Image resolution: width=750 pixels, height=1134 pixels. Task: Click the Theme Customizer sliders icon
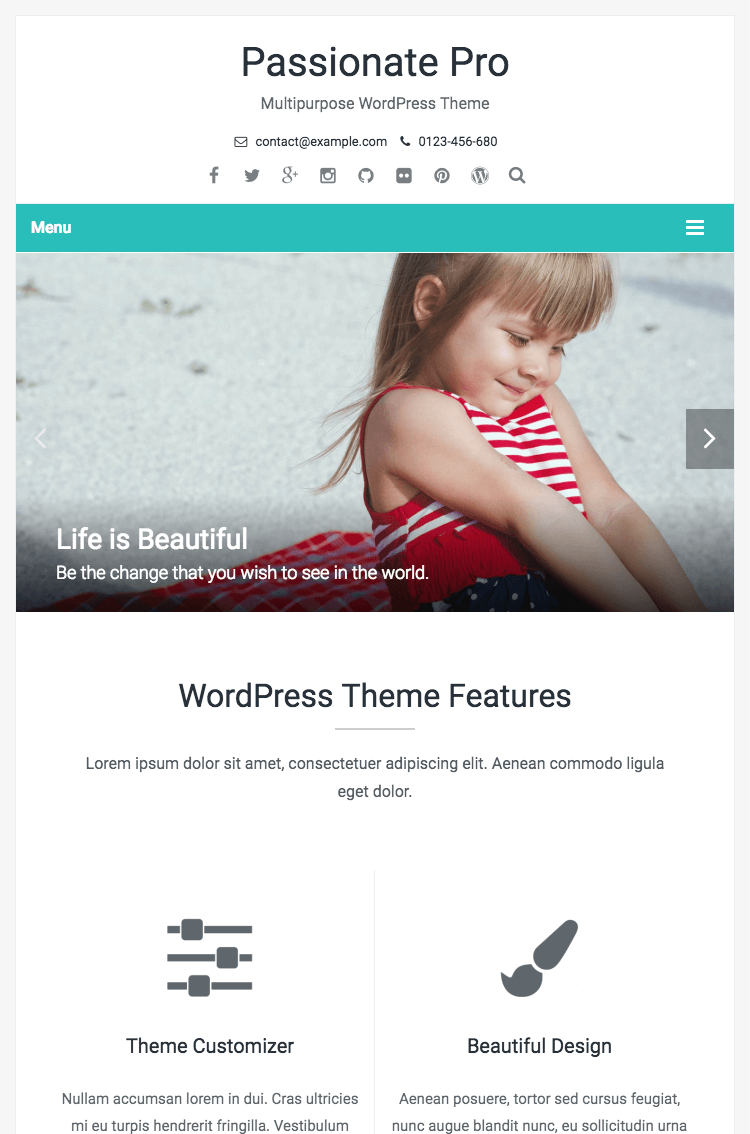point(210,958)
